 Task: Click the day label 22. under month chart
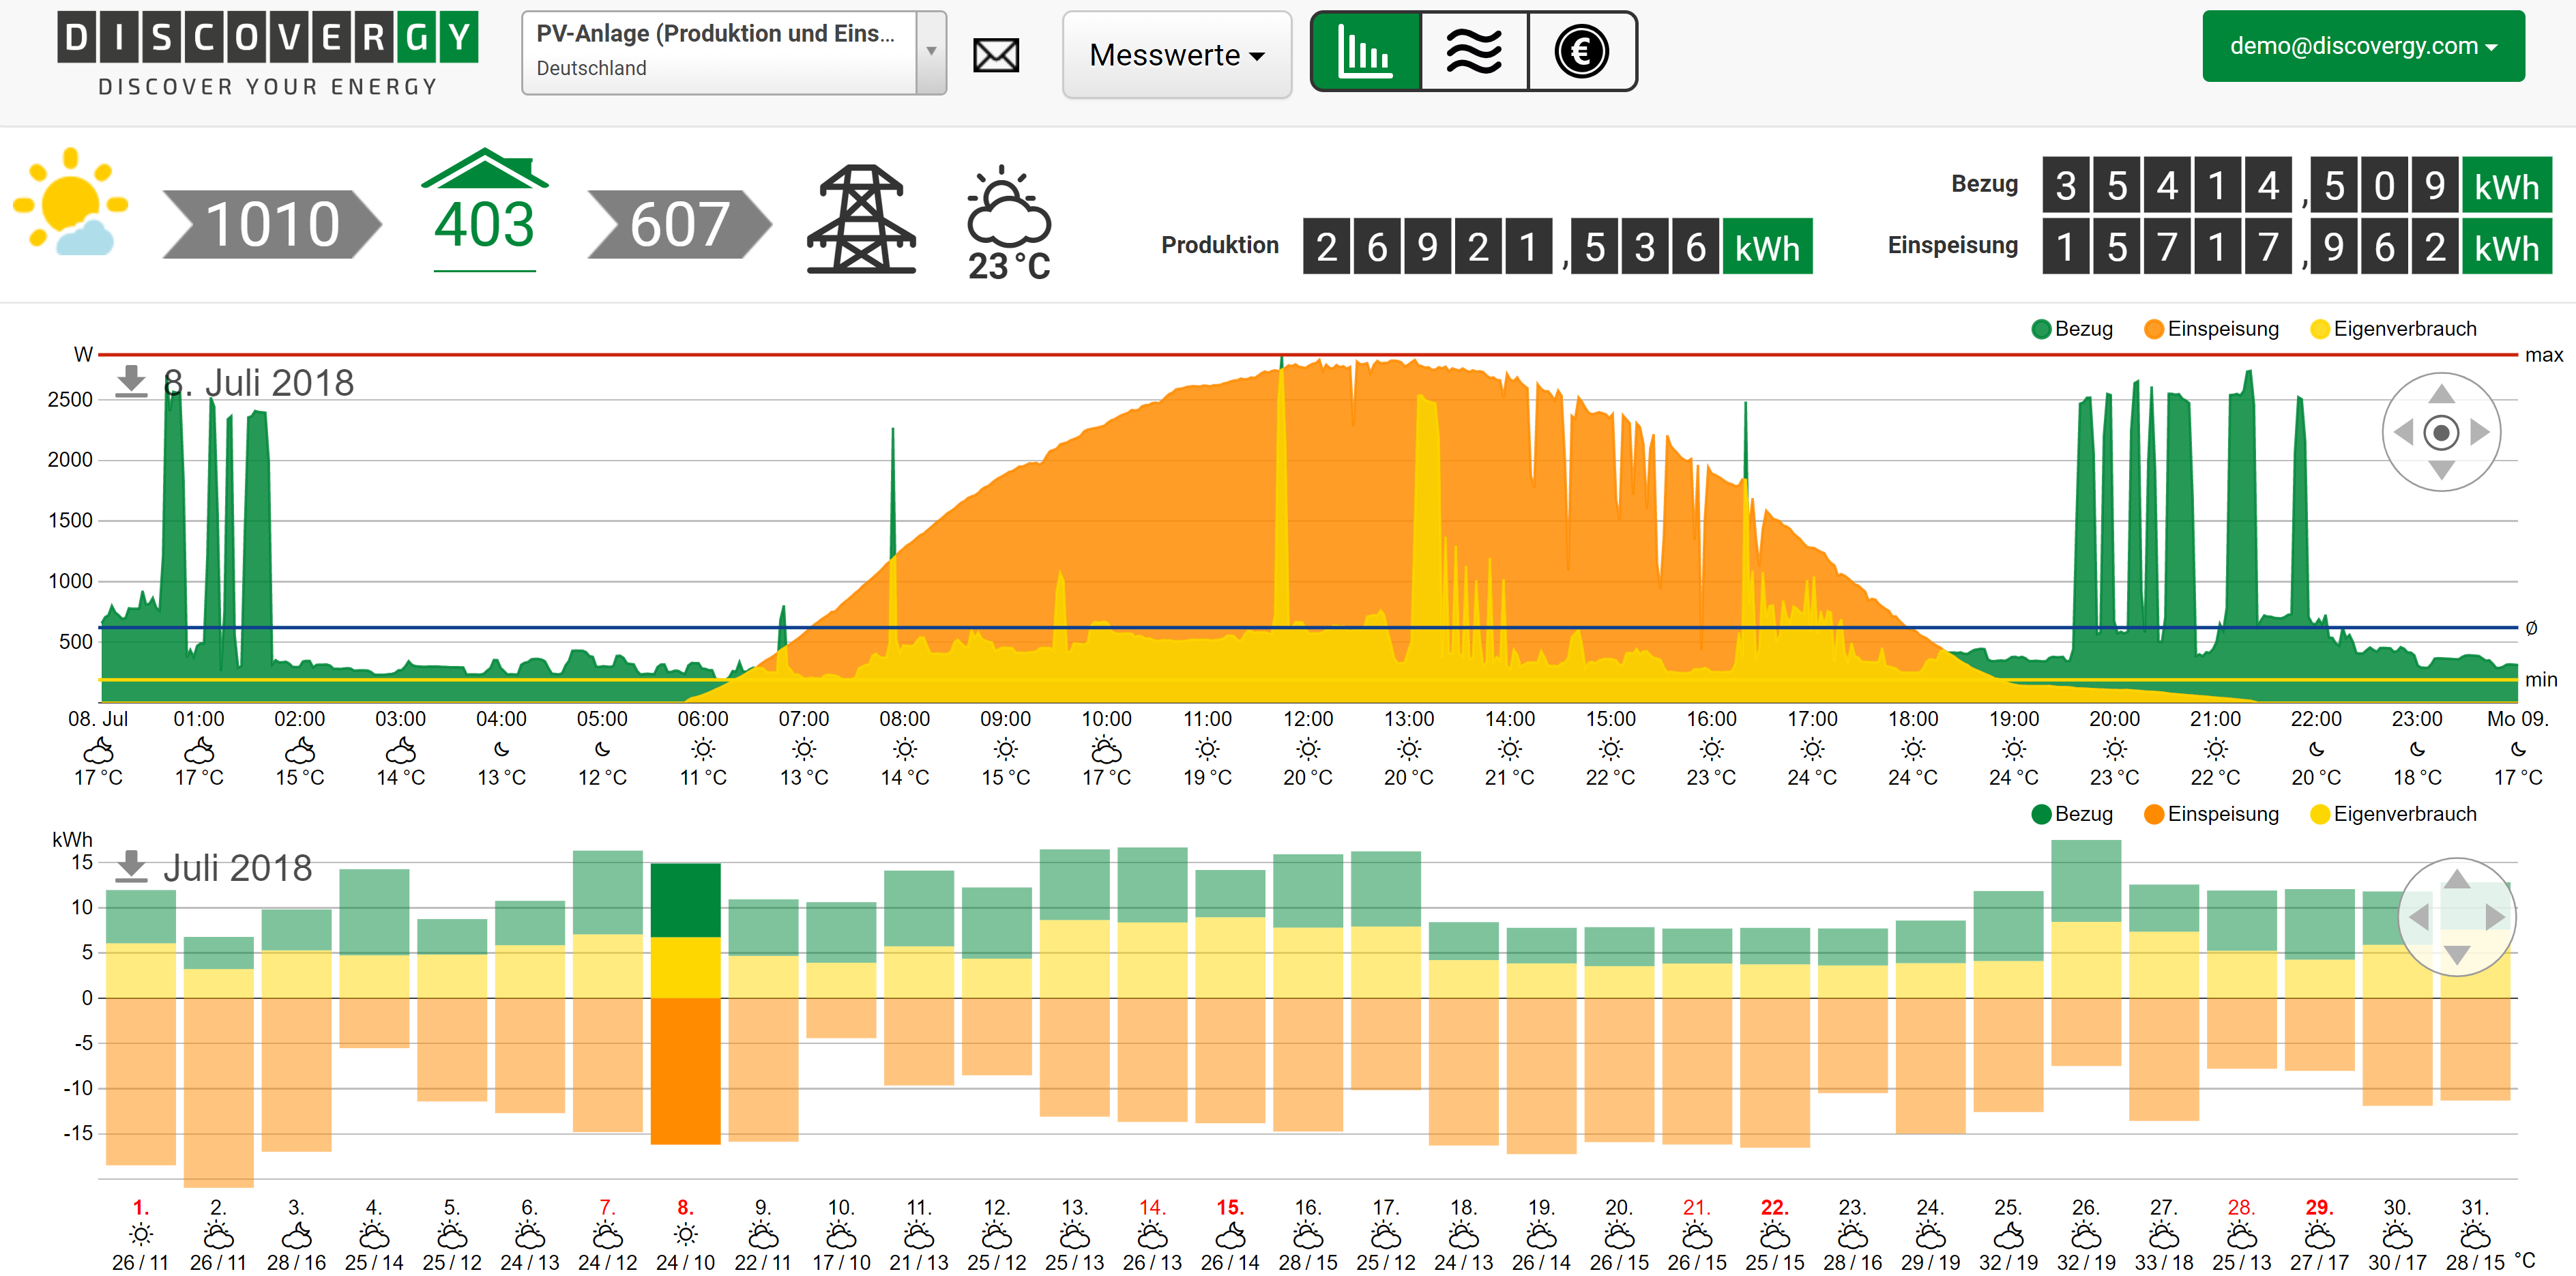[x=1775, y=1207]
